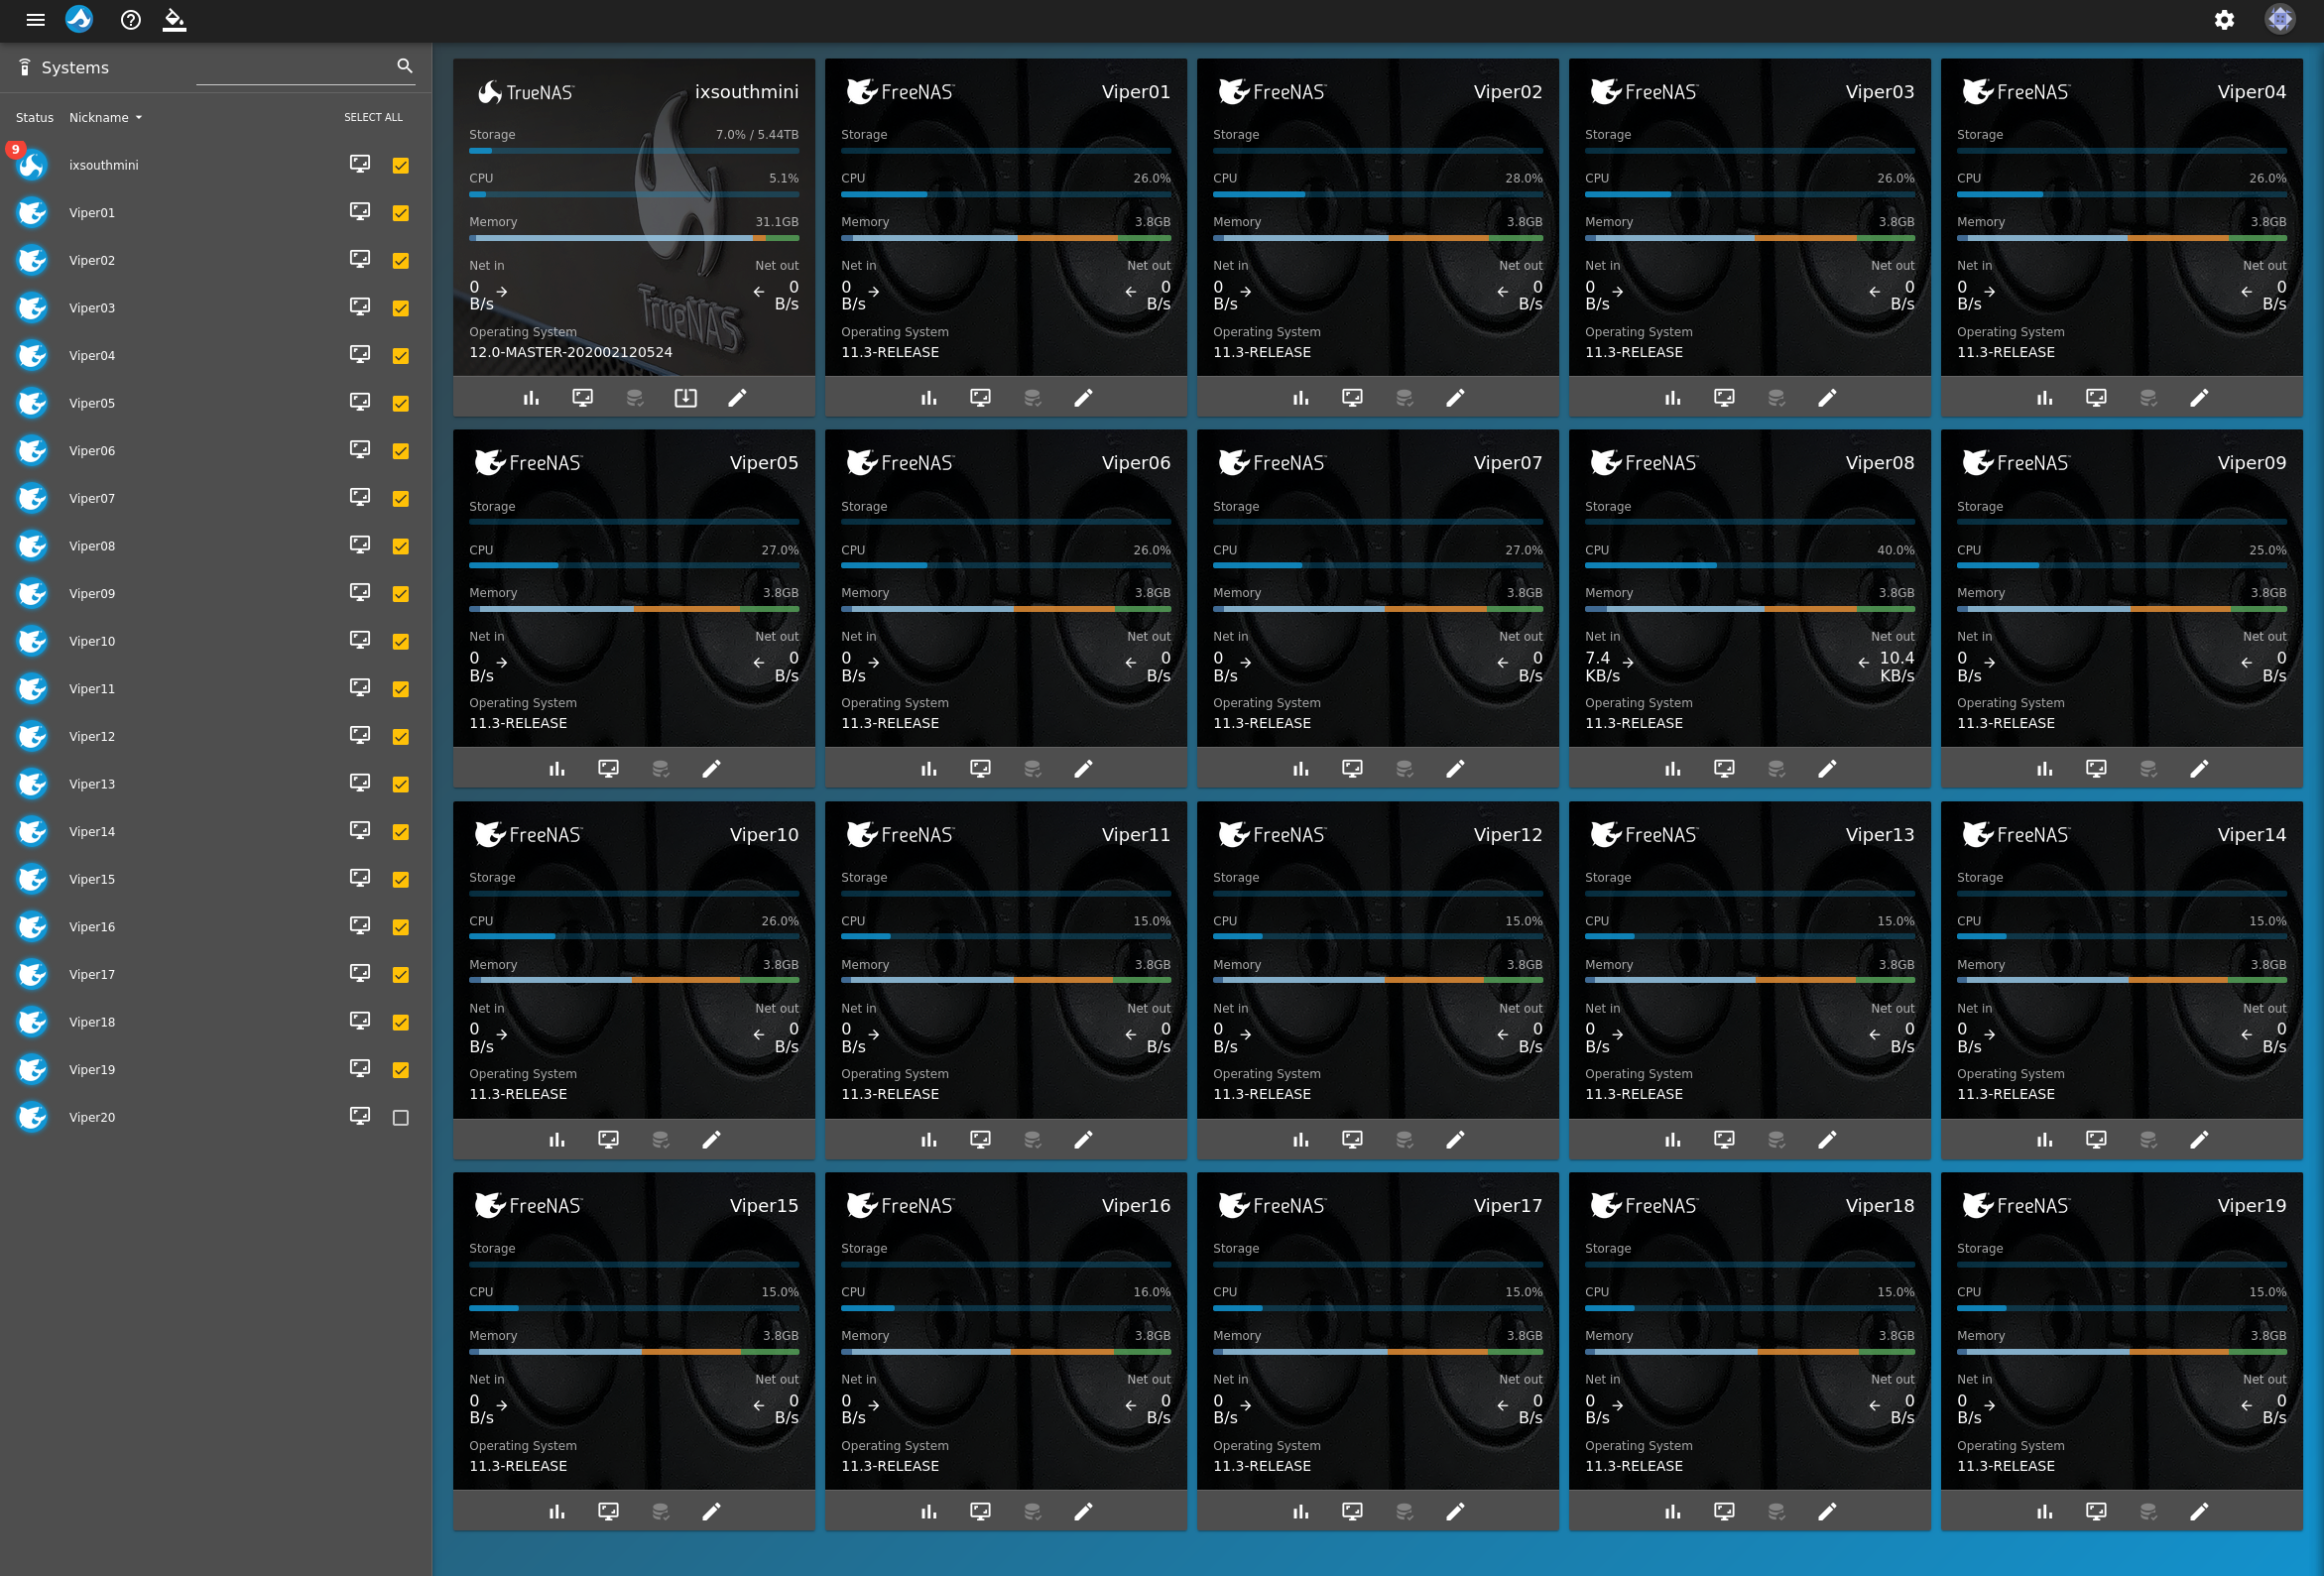Launch Viper07 web UI from card
This screenshot has height=1576, width=2324.
1353,769
